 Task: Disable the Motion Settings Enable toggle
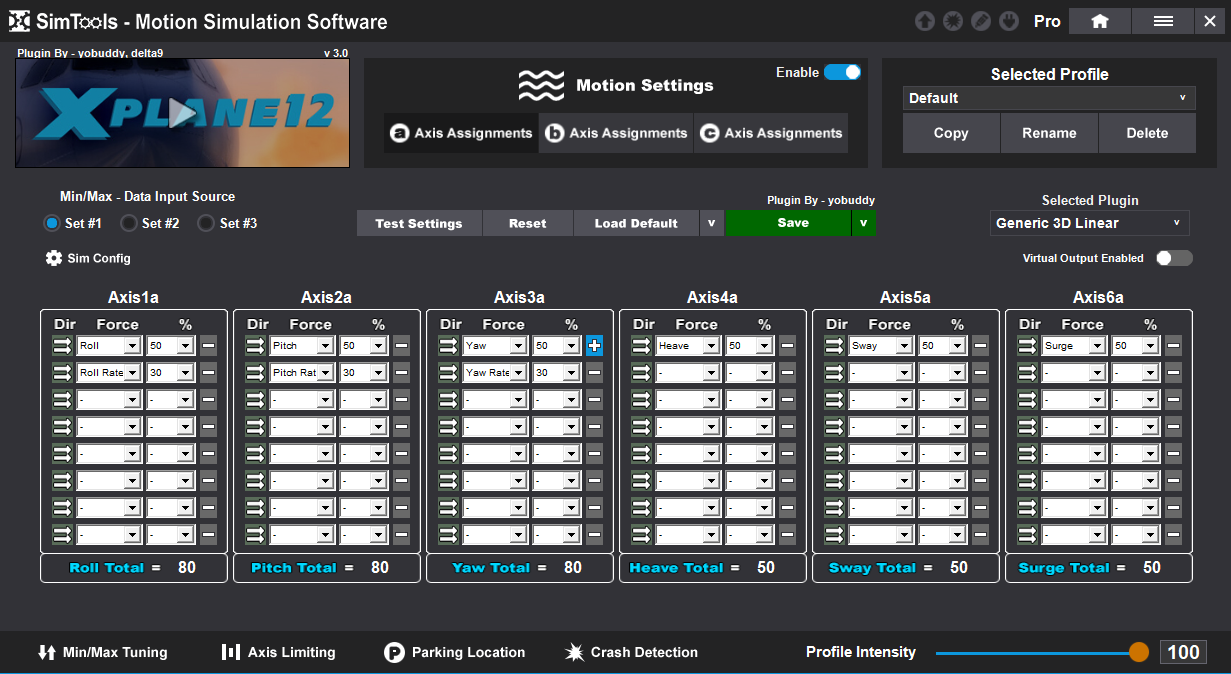(x=843, y=72)
